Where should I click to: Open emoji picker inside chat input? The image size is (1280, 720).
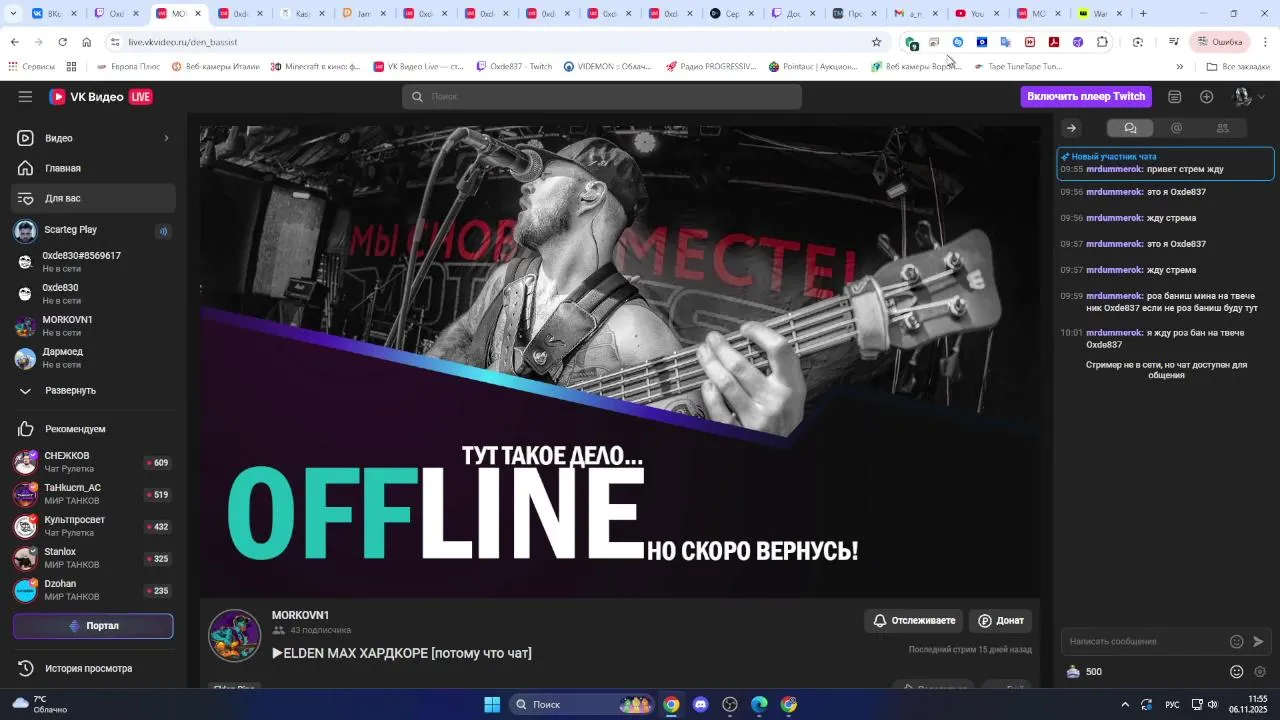coord(1237,642)
